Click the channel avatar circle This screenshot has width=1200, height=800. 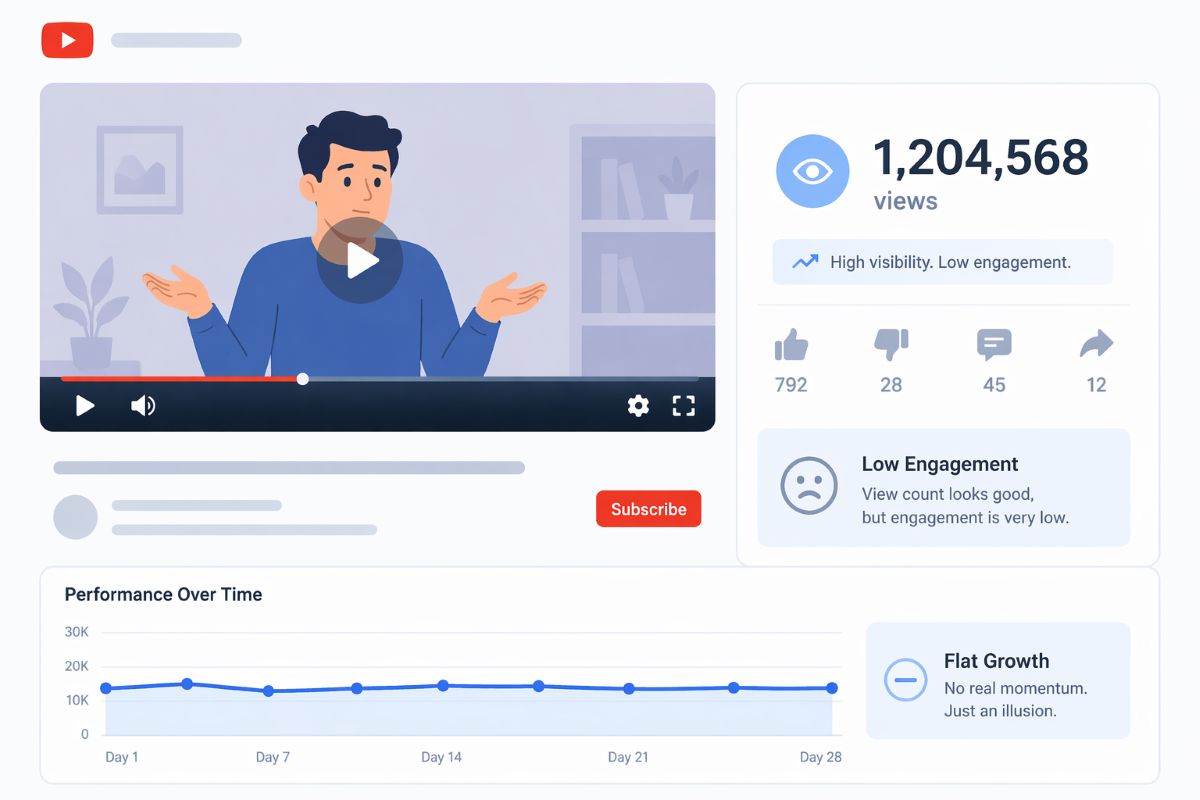tap(75, 517)
